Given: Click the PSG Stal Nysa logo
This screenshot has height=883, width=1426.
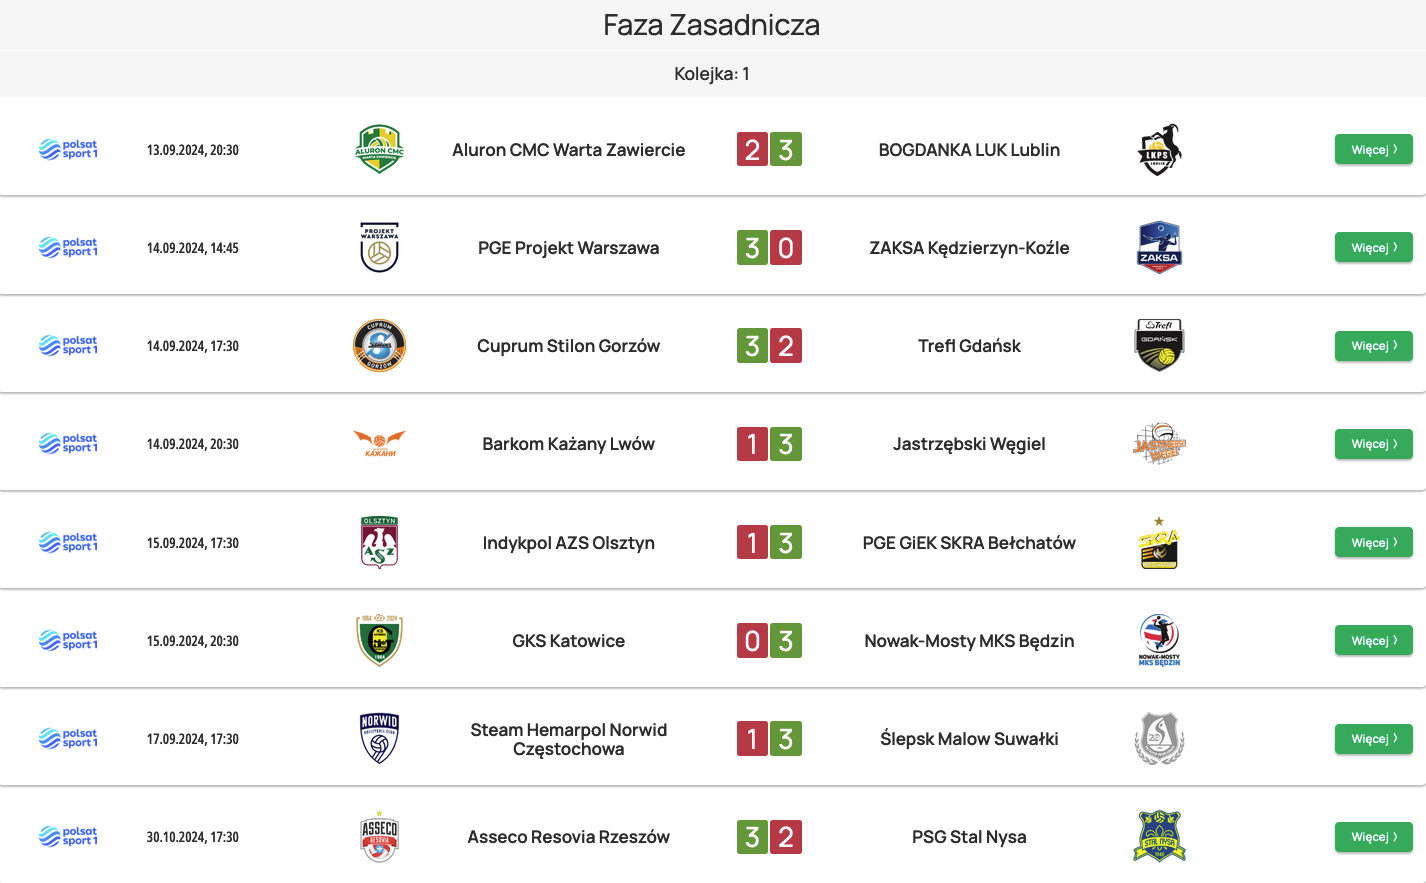Looking at the screenshot, I should pyautogui.click(x=1159, y=837).
